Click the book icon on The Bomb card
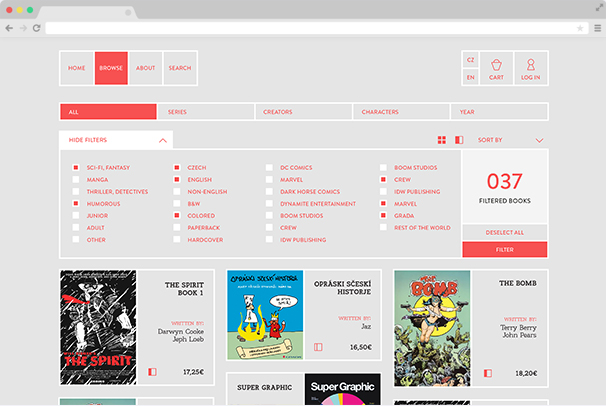Viewport: 606px width, 406px height. pos(487,372)
